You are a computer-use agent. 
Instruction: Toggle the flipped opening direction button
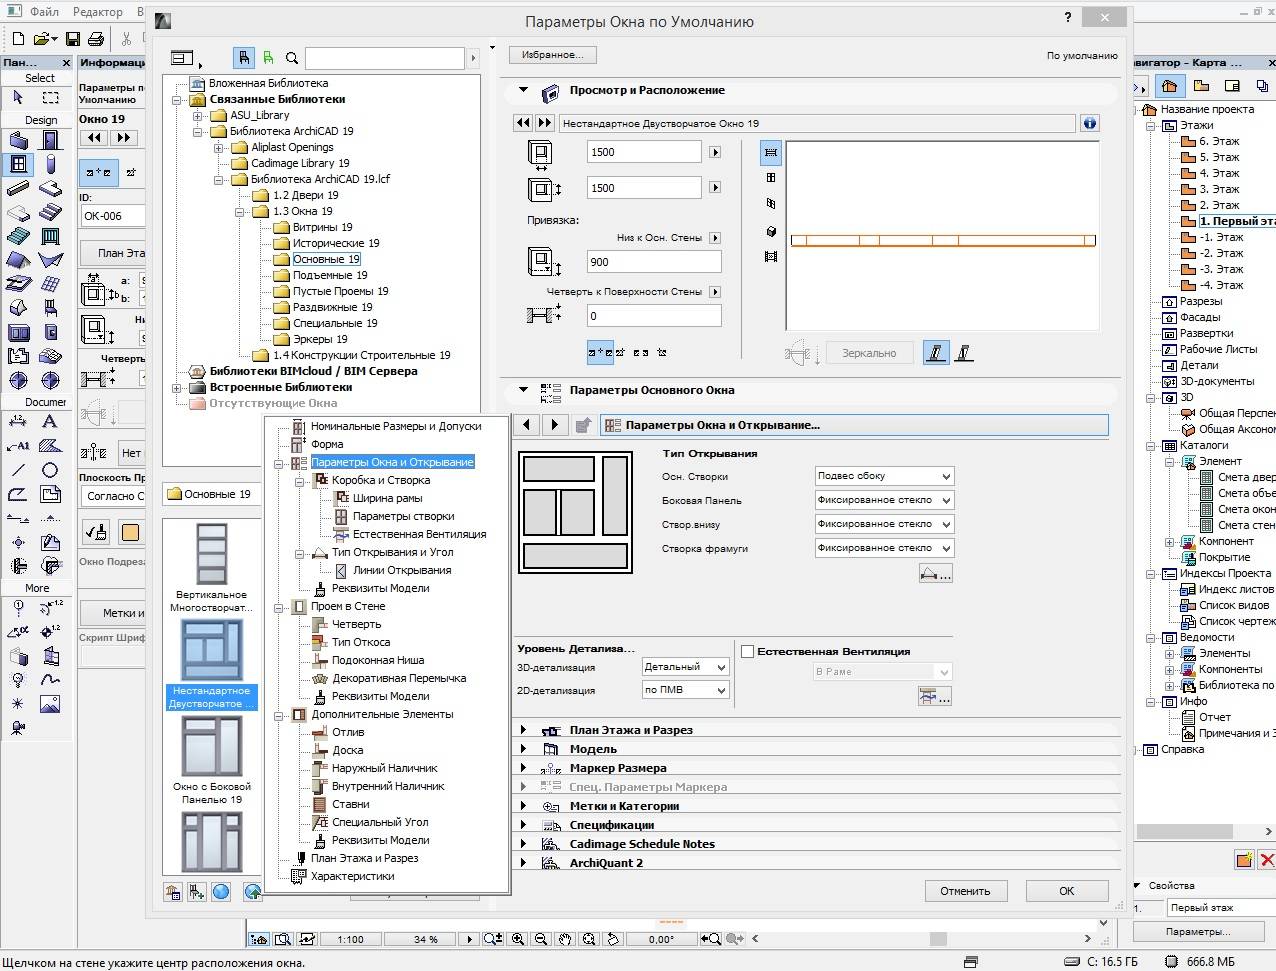tap(965, 352)
